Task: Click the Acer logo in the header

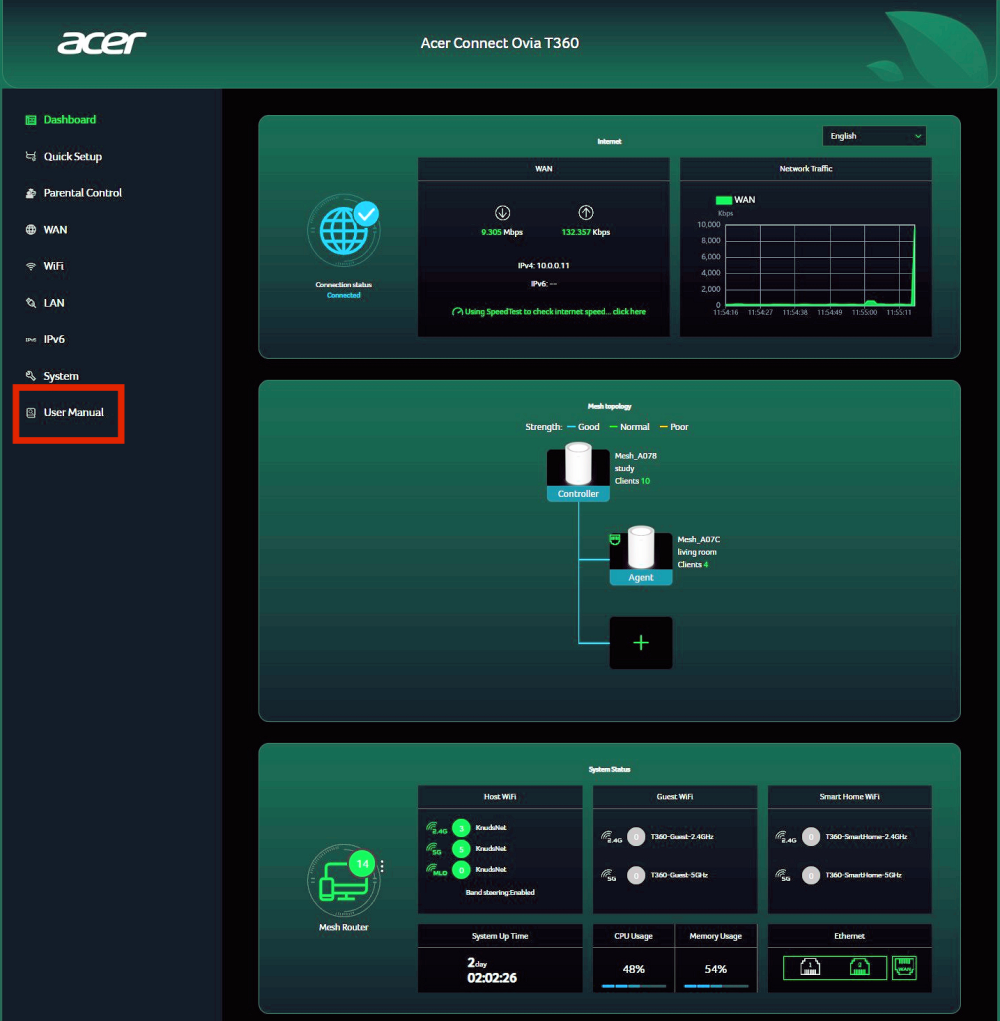Action: click(x=102, y=43)
